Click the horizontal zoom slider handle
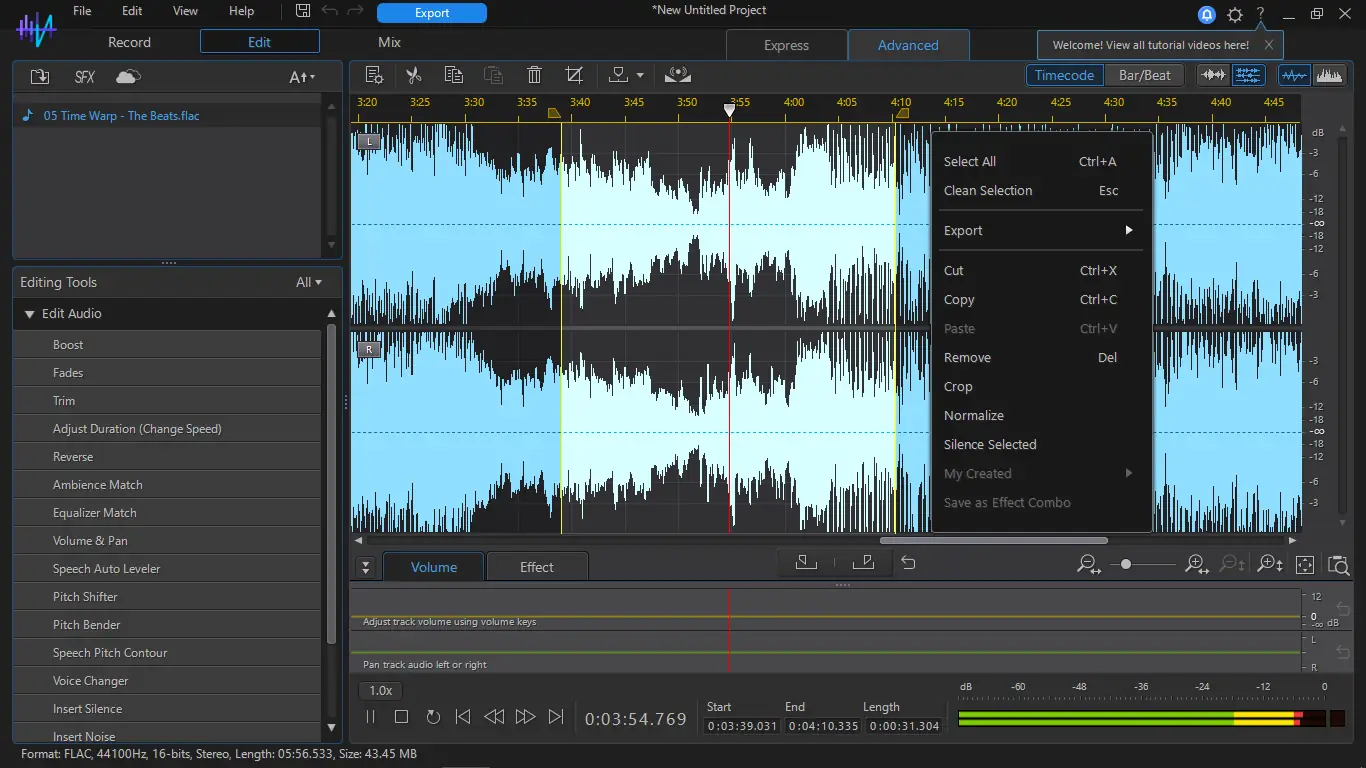The width and height of the screenshot is (1366, 768). pos(1126,565)
